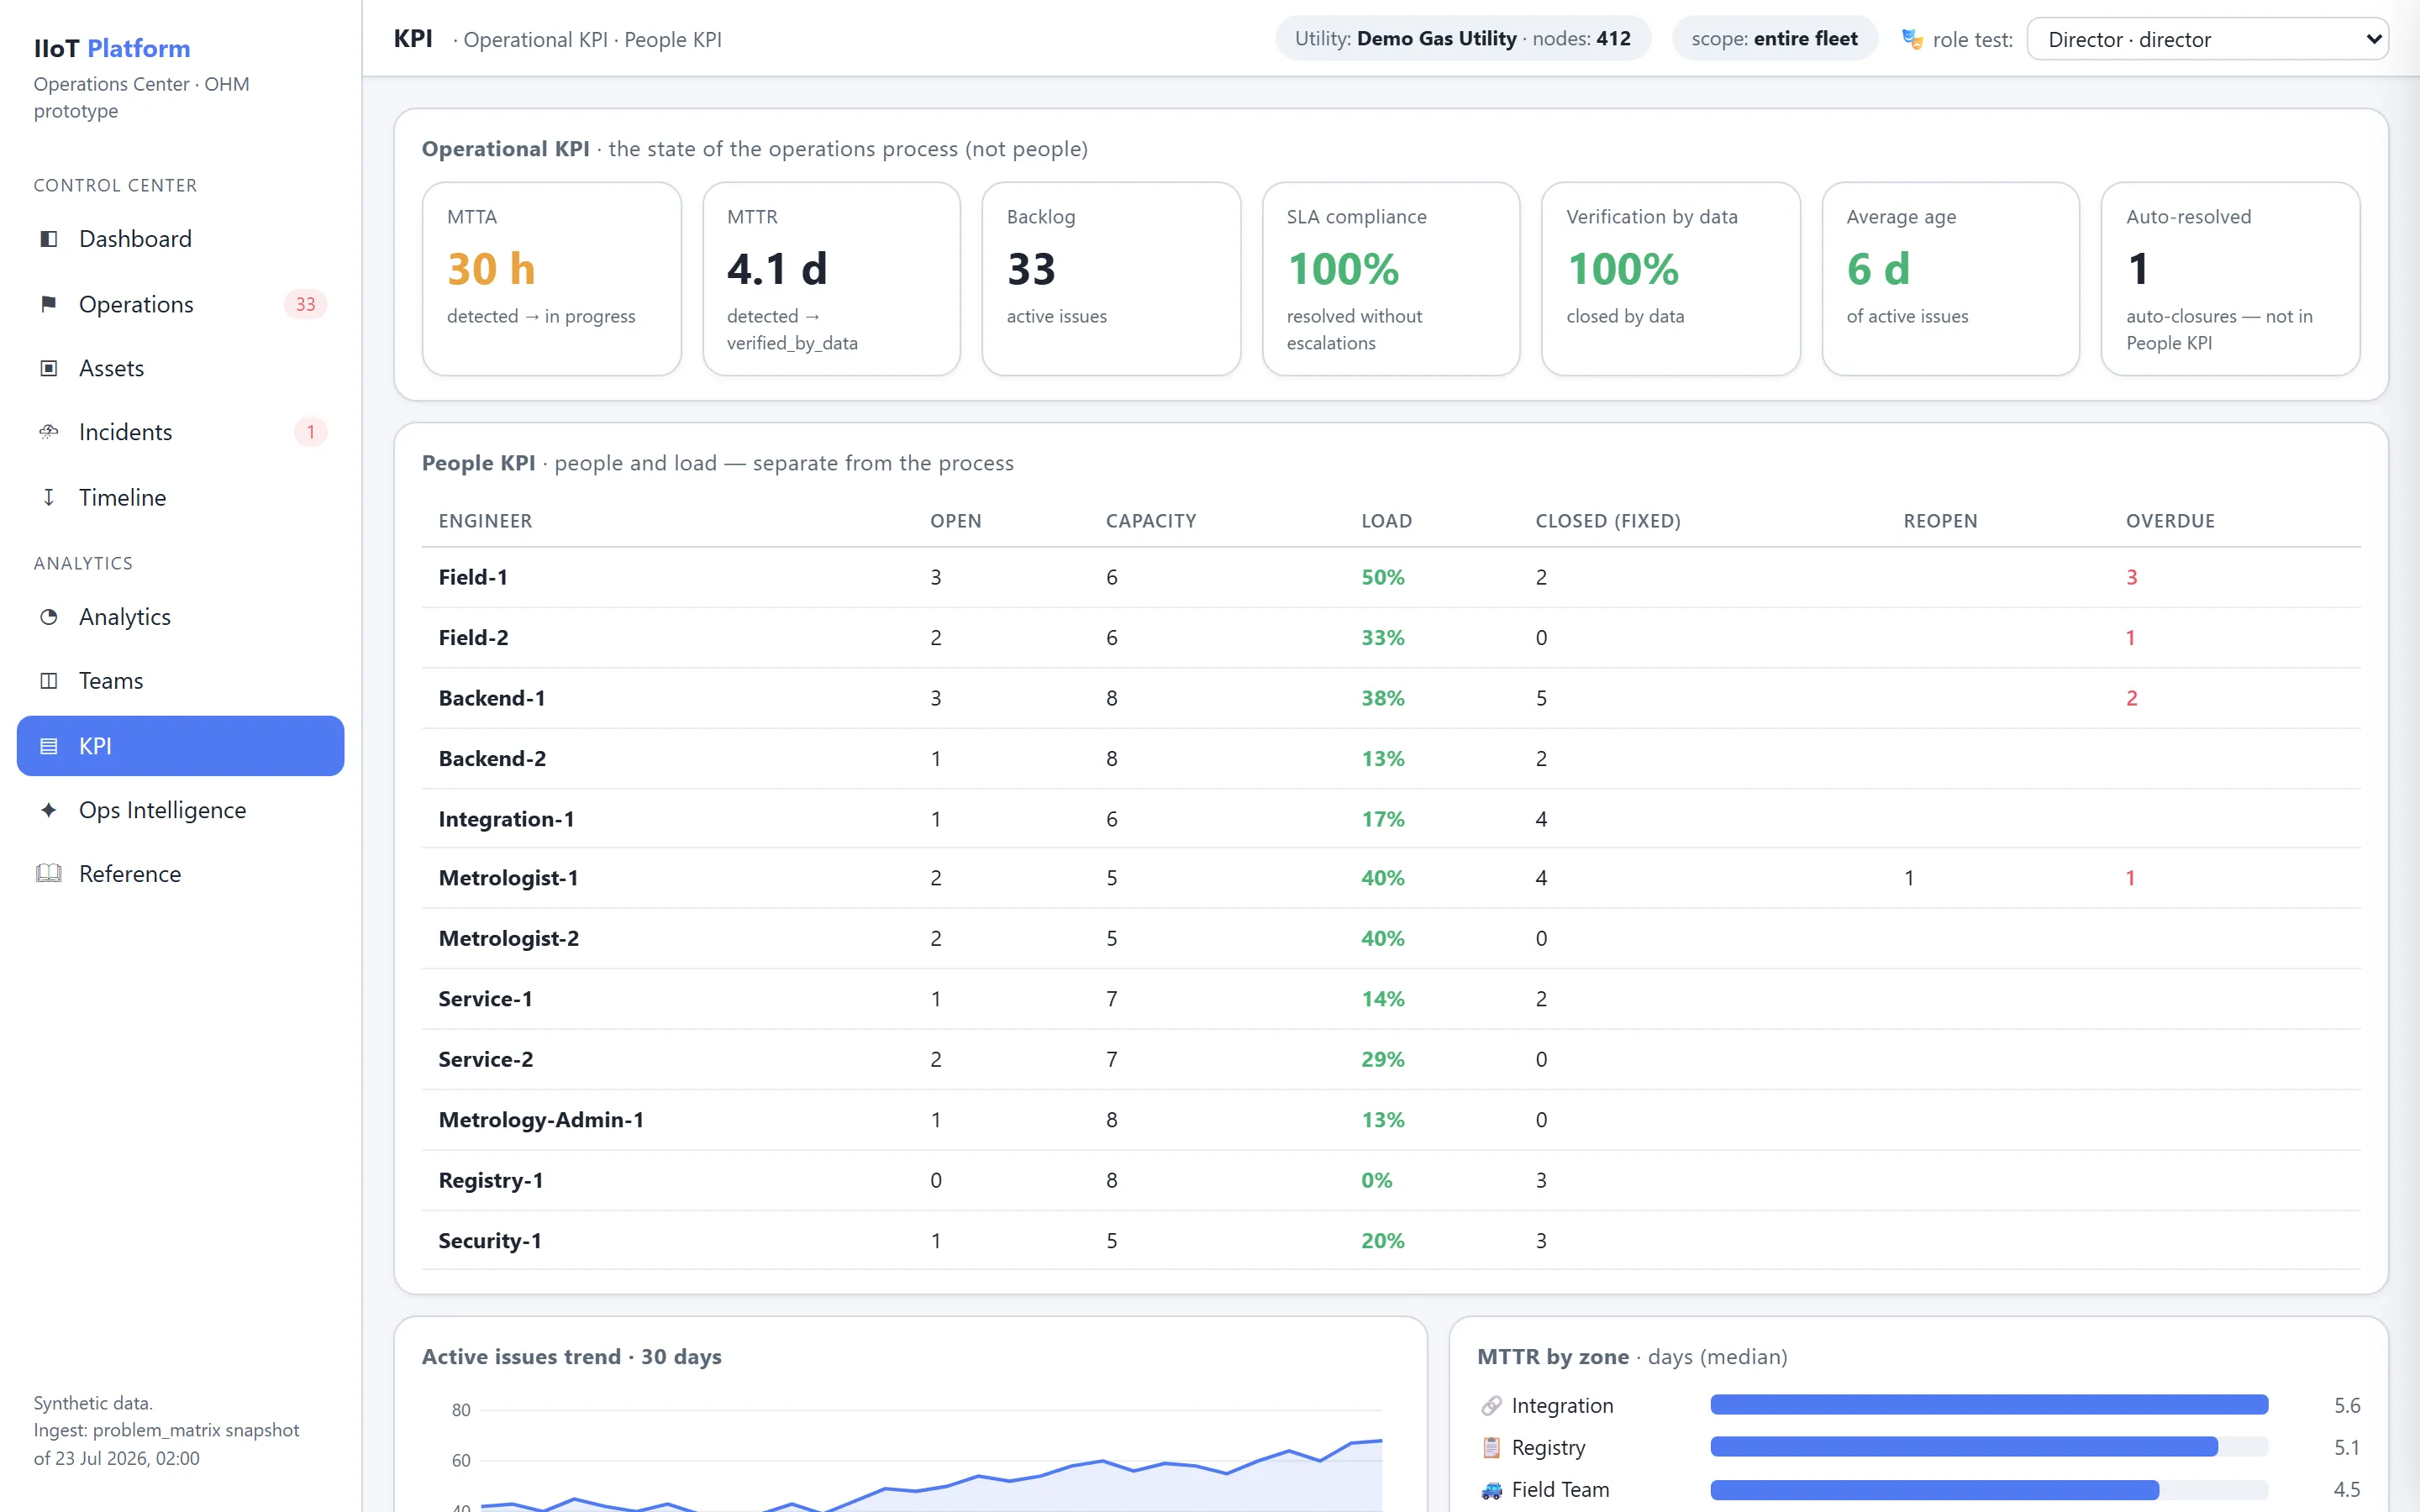Open the Backlog 33 card
The width and height of the screenshot is (2420, 1512).
pos(1112,279)
